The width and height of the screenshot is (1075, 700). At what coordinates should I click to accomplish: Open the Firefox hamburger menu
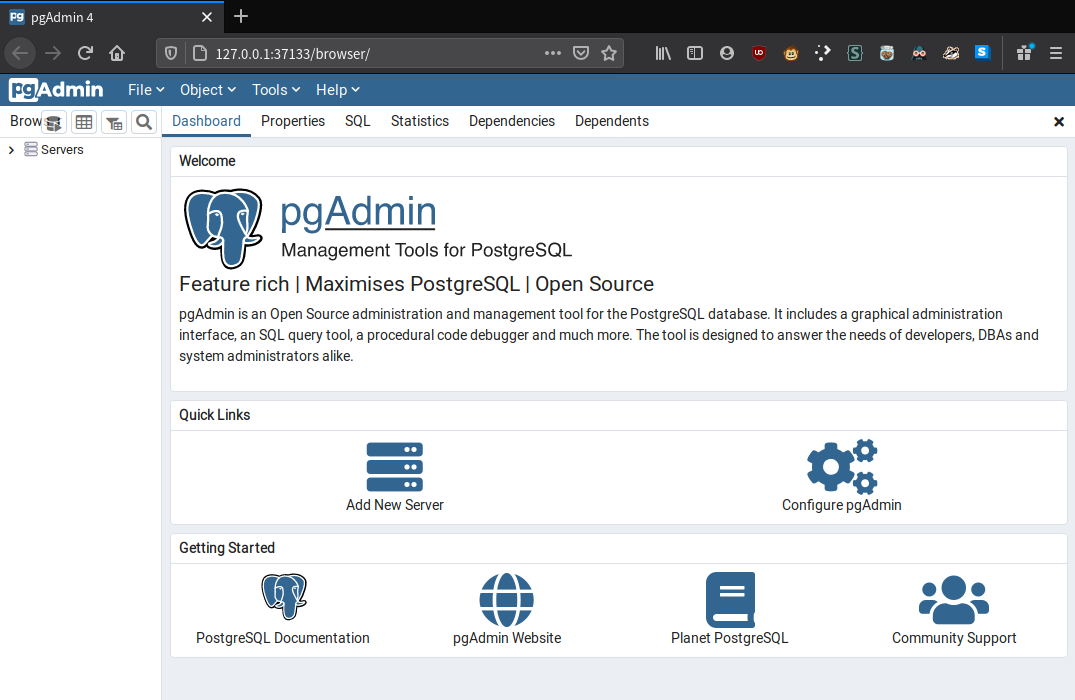[1056, 53]
